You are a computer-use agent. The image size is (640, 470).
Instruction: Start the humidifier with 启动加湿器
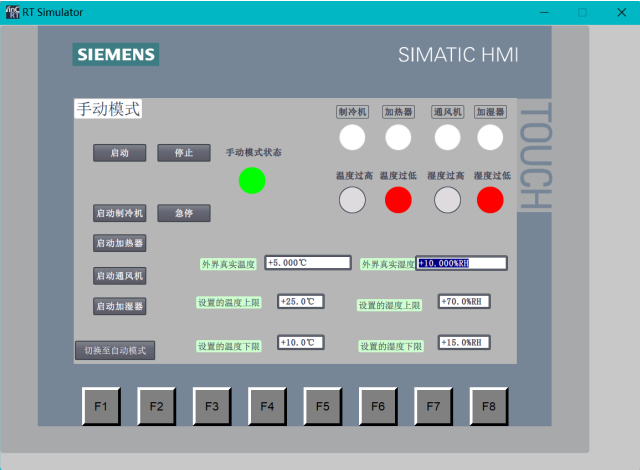pyautogui.click(x=120, y=306)
